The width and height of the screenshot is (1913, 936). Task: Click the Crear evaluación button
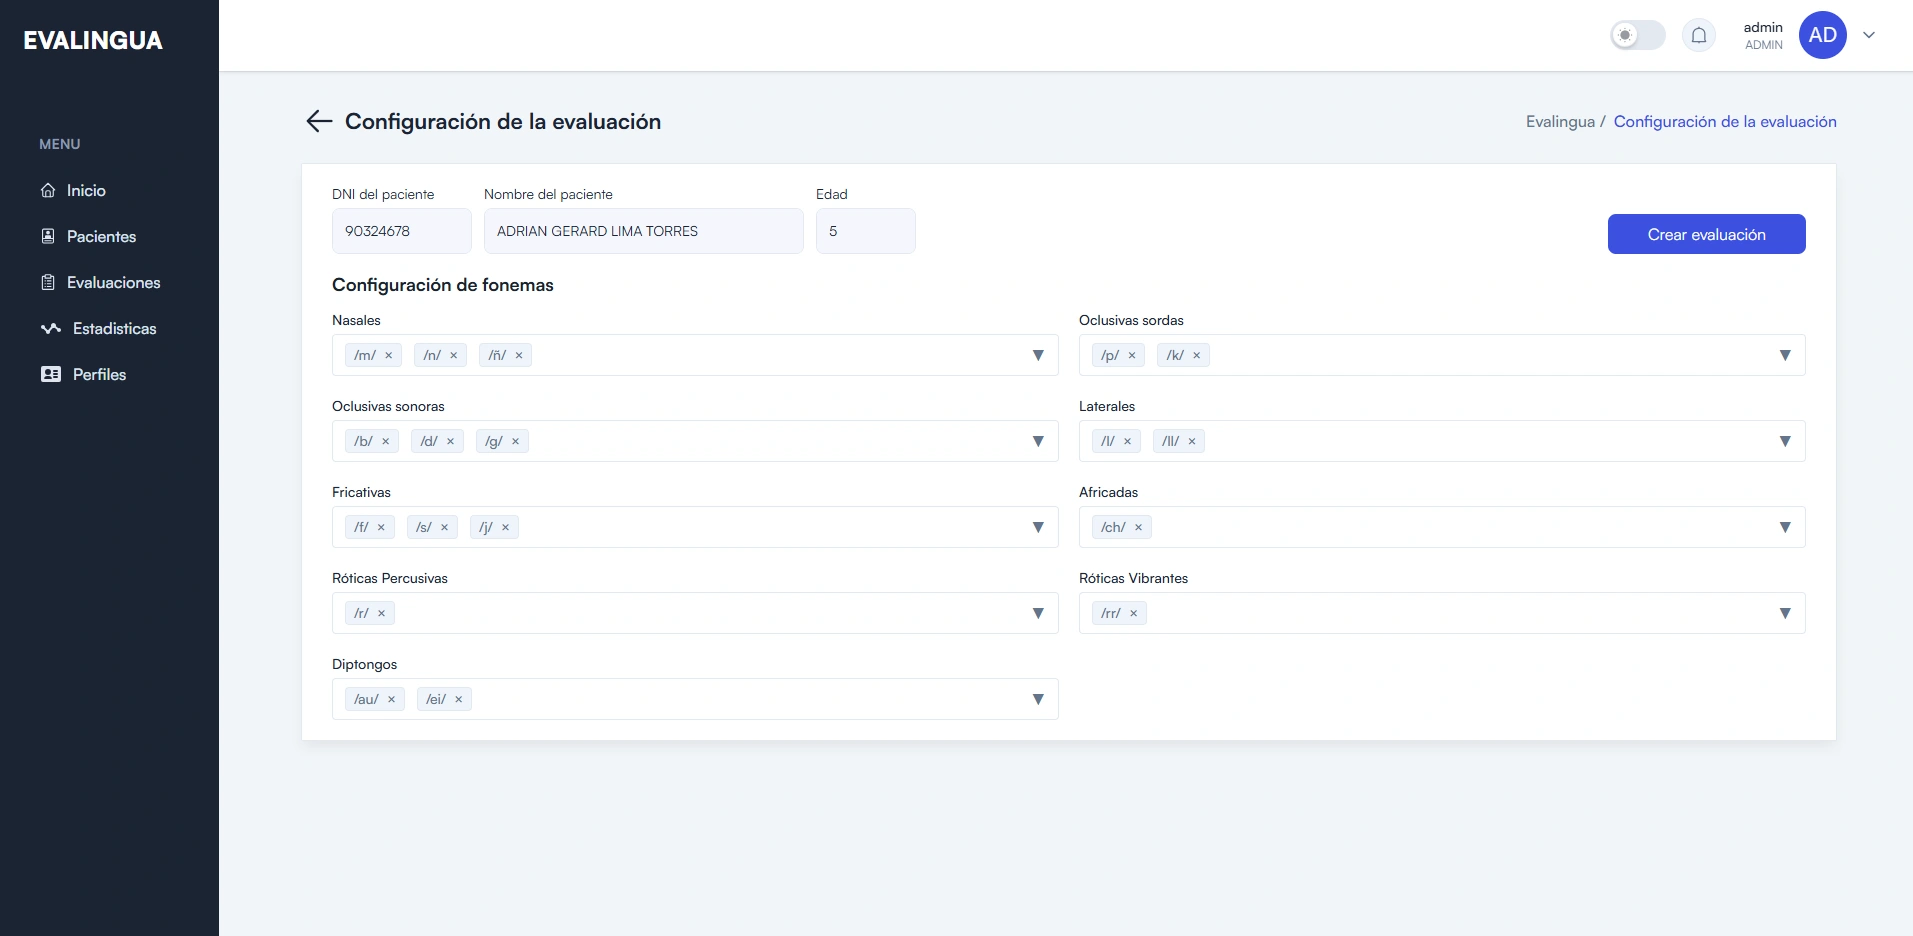[x=1706, y=234]
